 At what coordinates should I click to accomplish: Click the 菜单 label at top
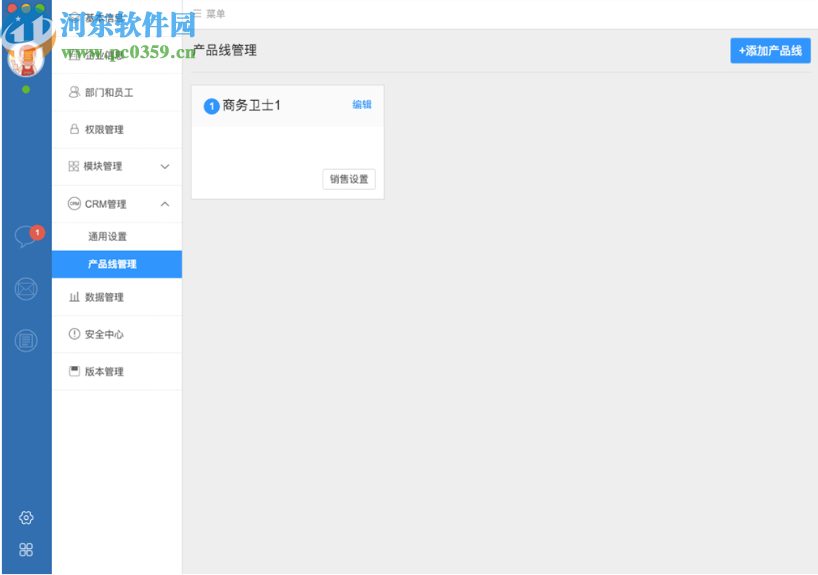coord(215,14)
